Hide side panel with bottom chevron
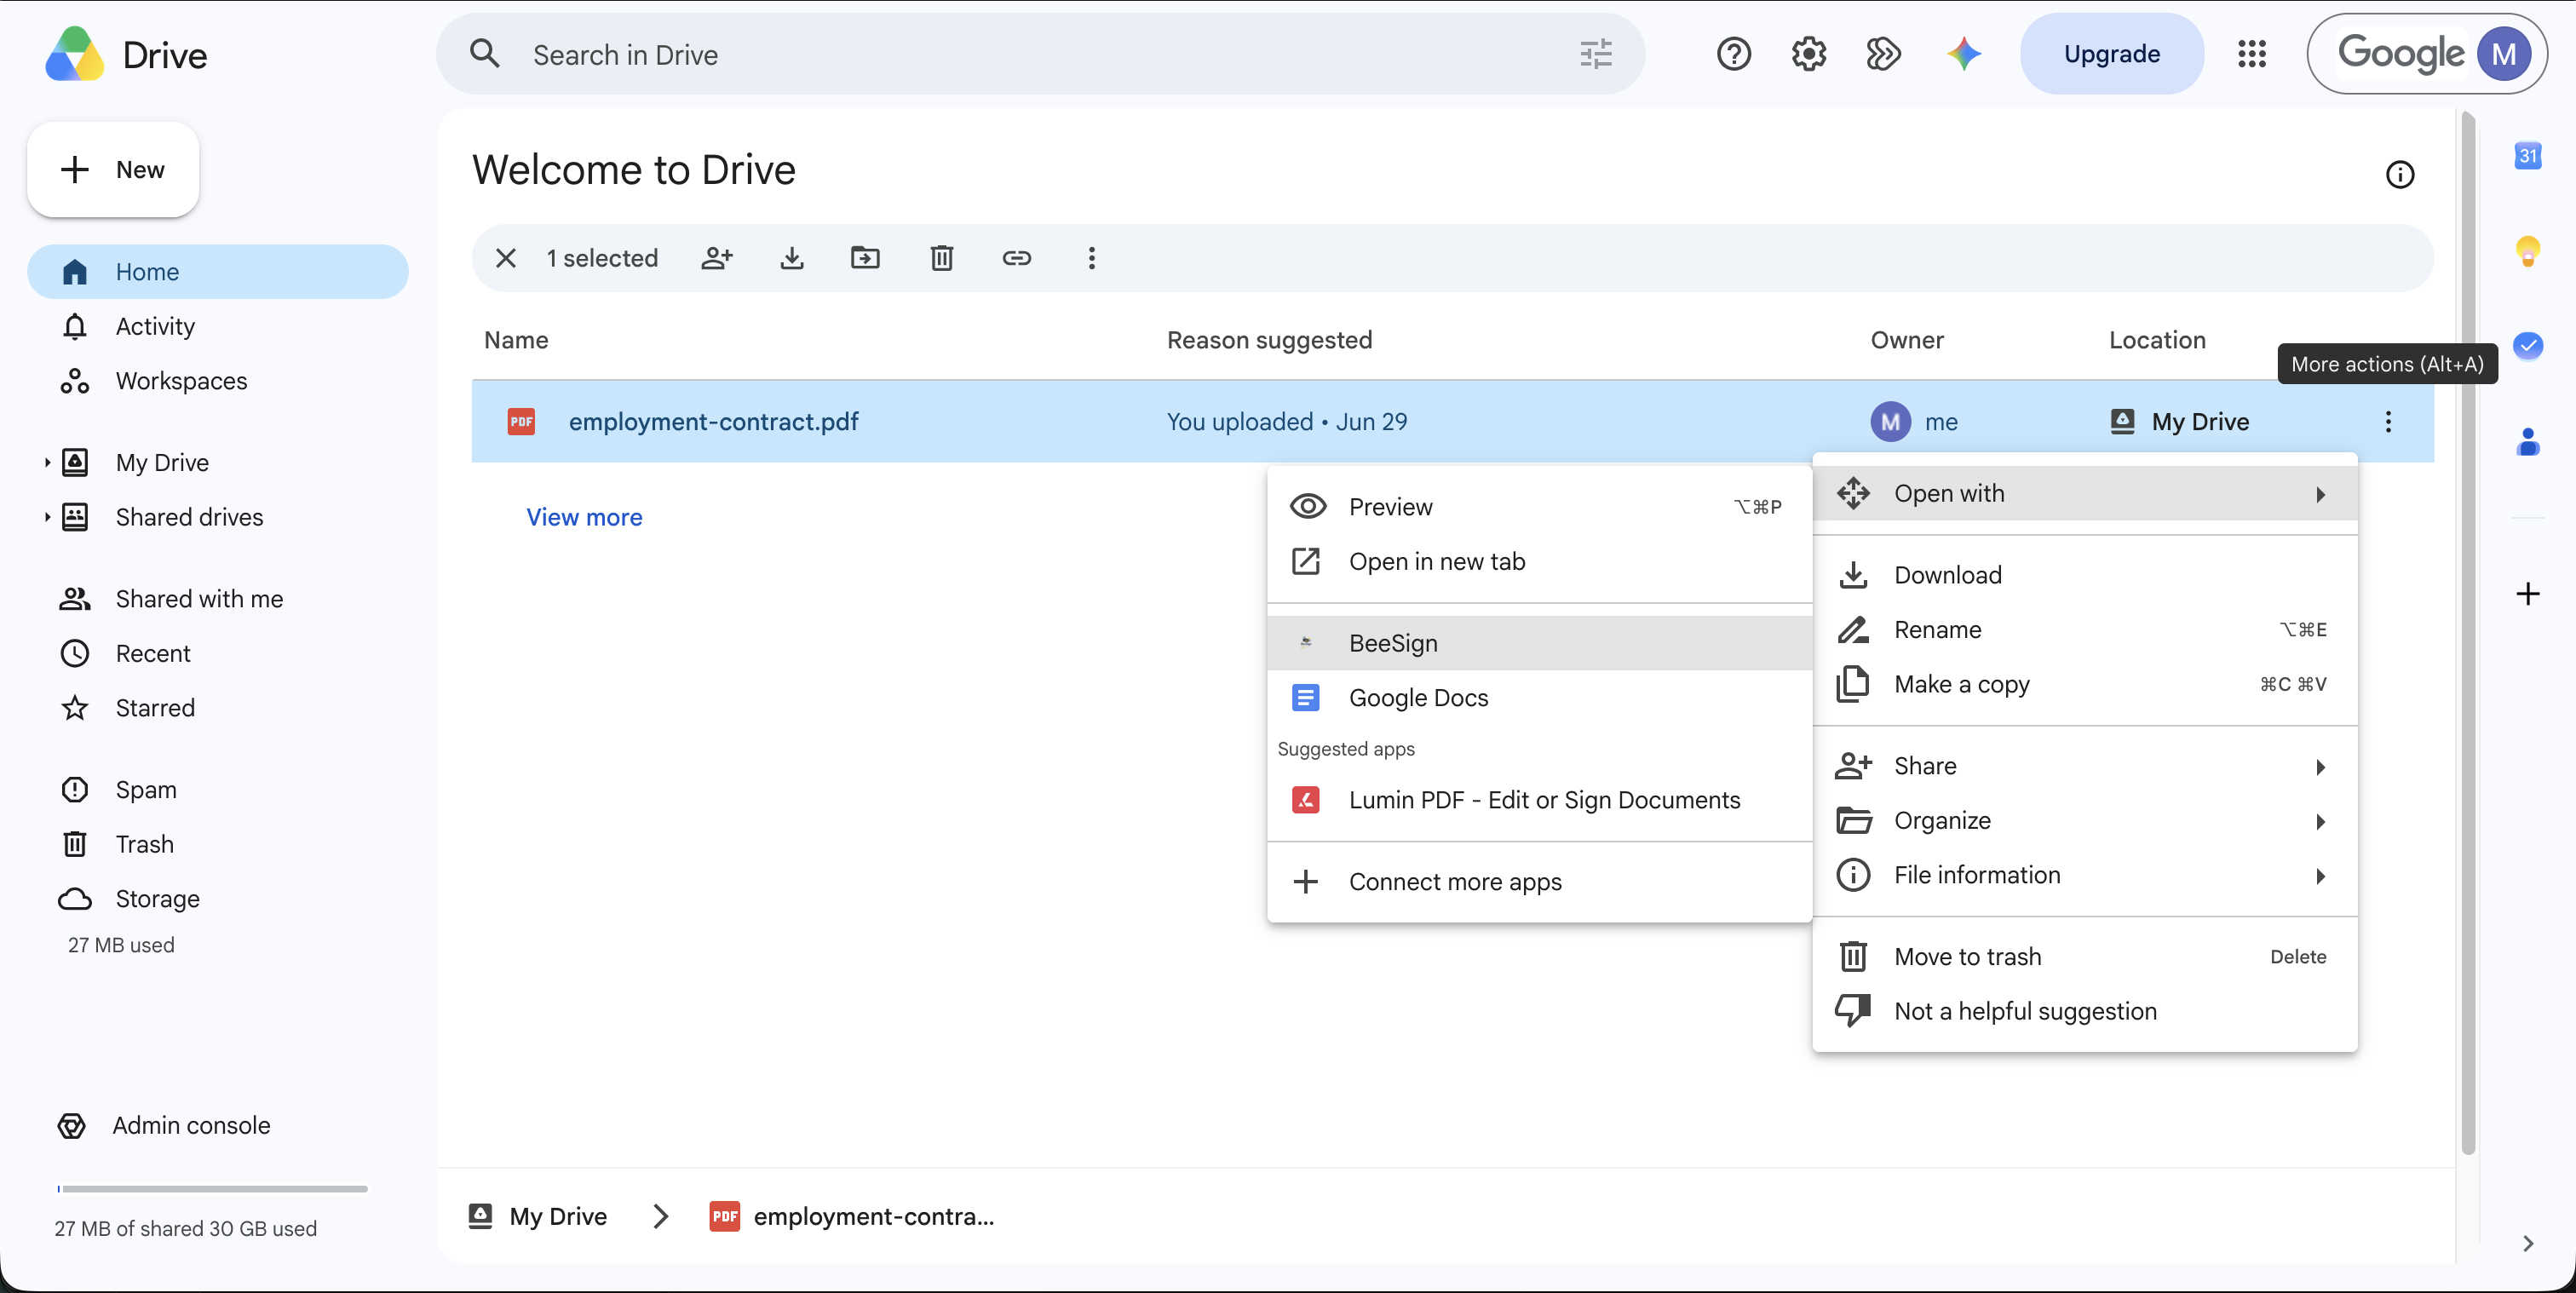Screen dimensions: 2576x1293 (2527, 1243)
